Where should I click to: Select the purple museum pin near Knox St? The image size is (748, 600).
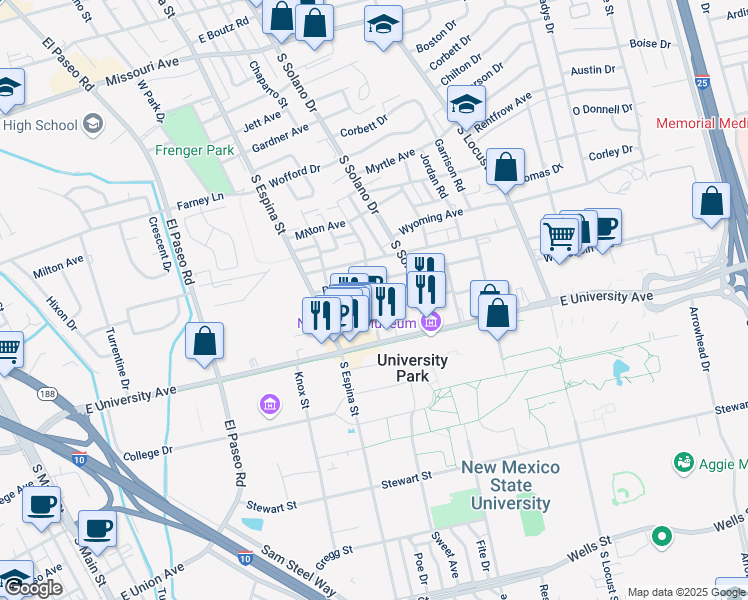click(270, 405)
